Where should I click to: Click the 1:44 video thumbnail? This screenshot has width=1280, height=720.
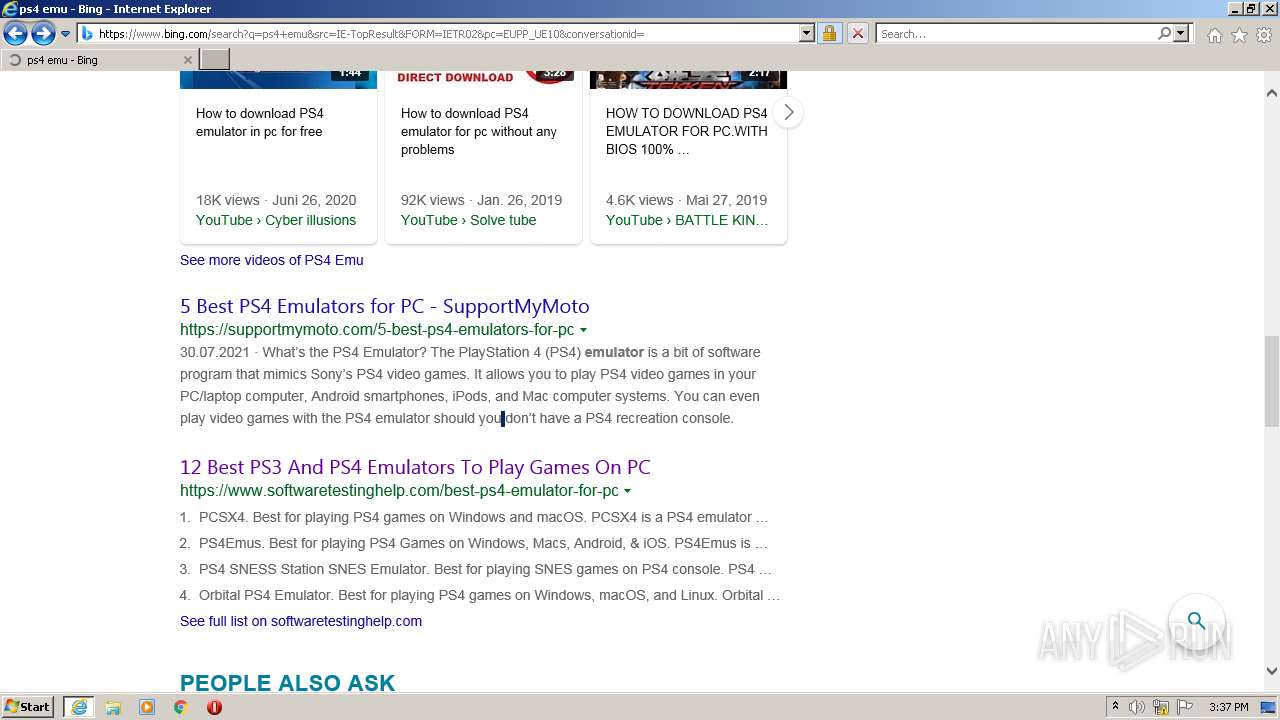coord(278,79)
